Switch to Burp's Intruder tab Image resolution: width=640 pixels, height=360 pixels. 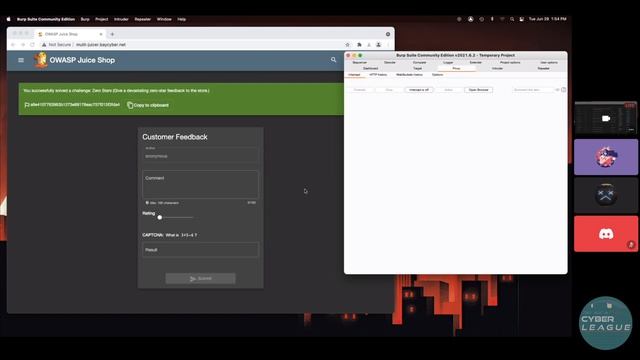(x=497, y=69)
